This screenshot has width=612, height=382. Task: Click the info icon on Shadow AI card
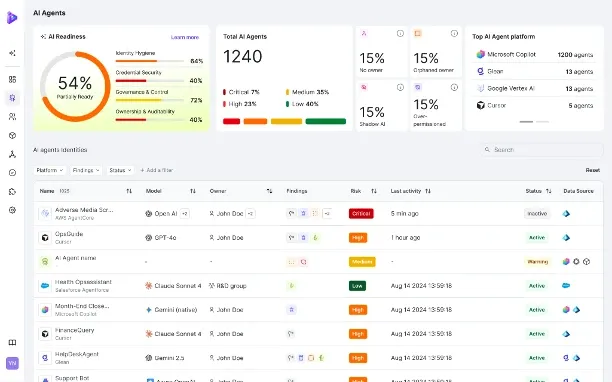click(400, 87)
